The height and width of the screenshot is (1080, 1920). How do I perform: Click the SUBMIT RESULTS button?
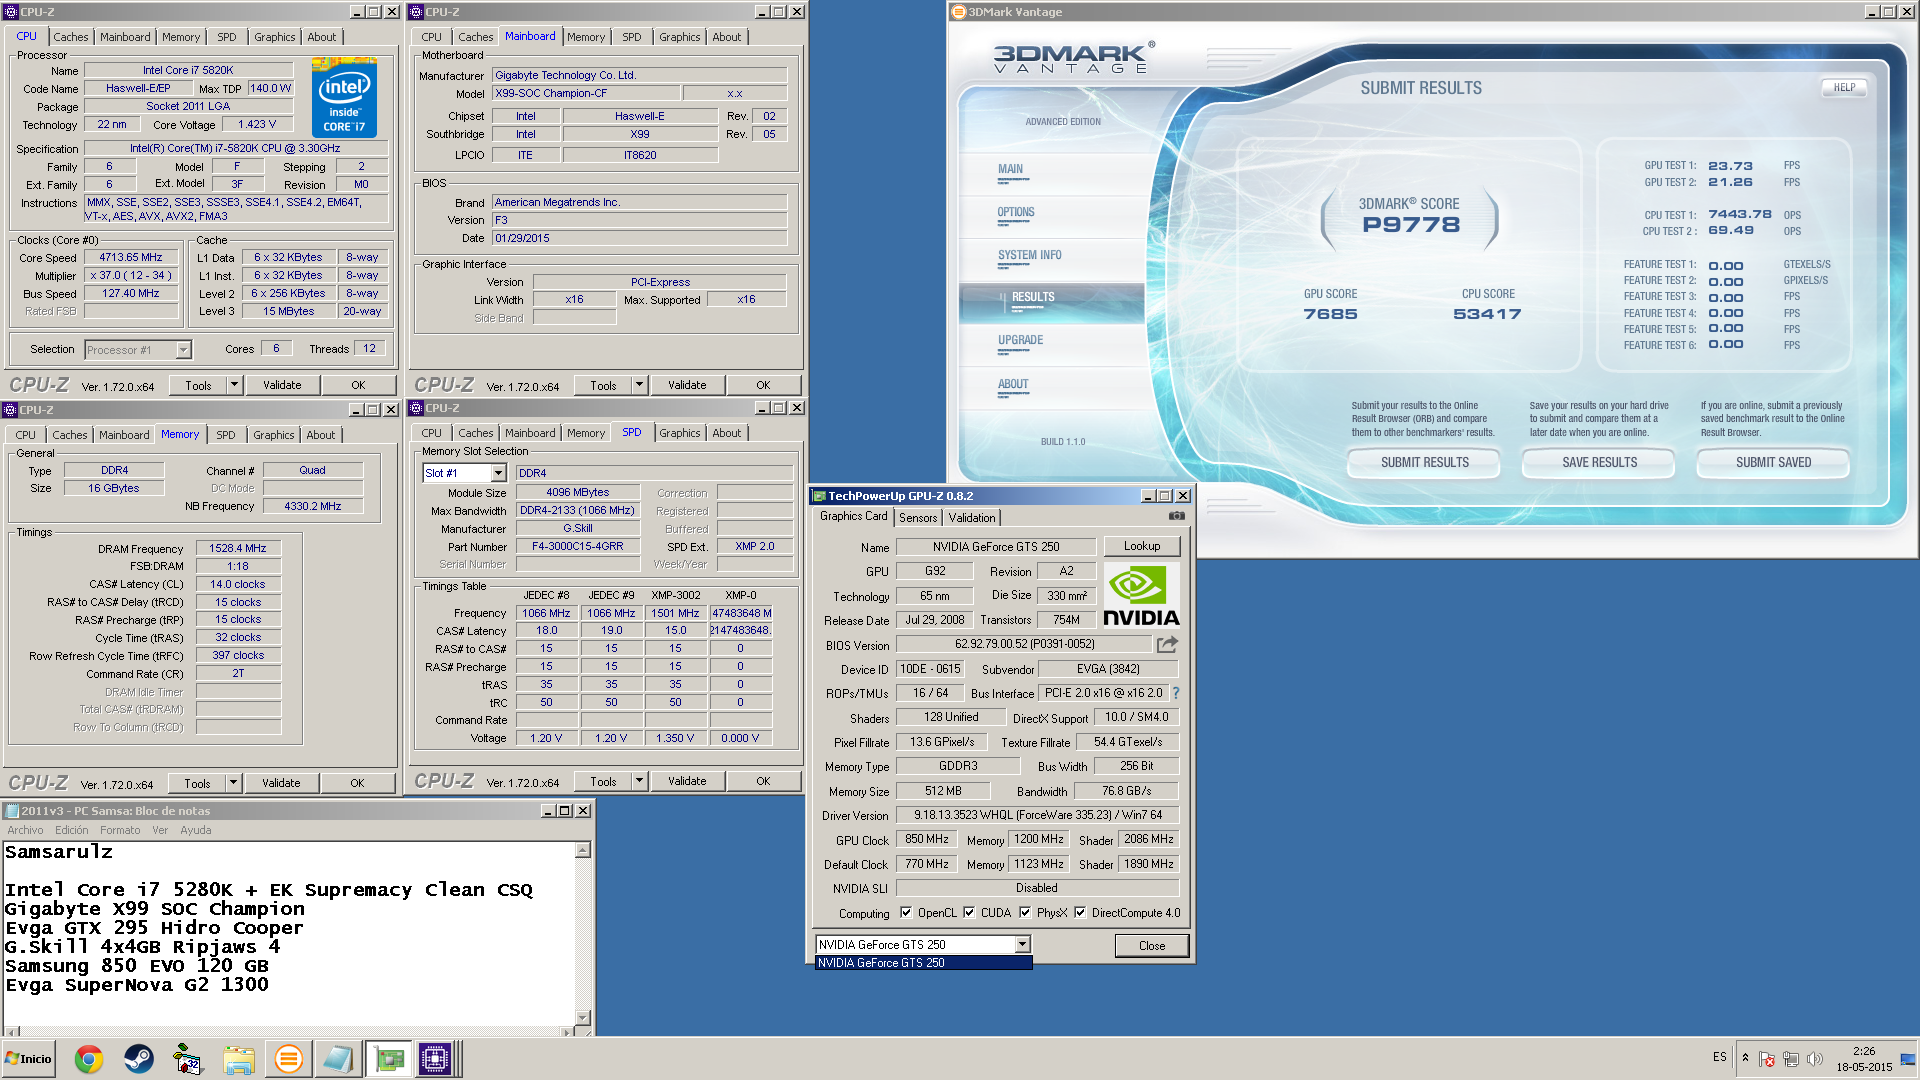click(x=1424, y=462)
